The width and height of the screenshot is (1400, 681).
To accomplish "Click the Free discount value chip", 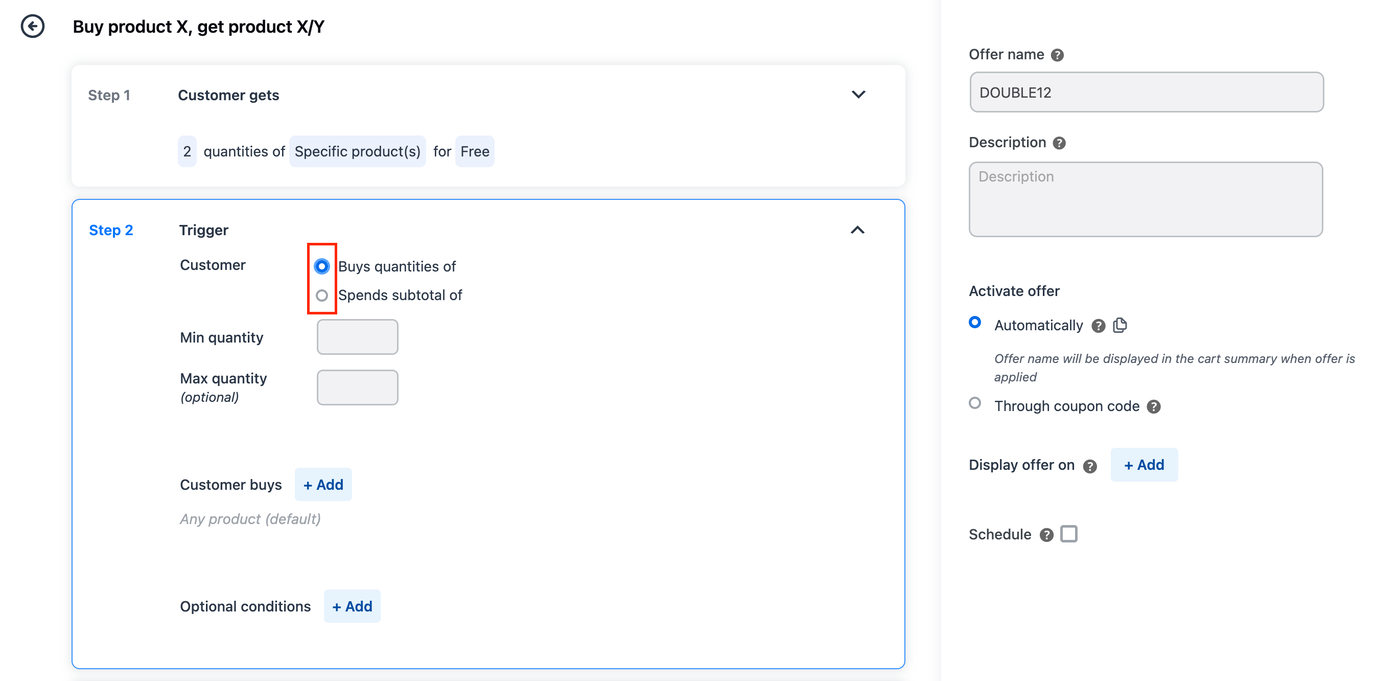I will click(474, 151).
